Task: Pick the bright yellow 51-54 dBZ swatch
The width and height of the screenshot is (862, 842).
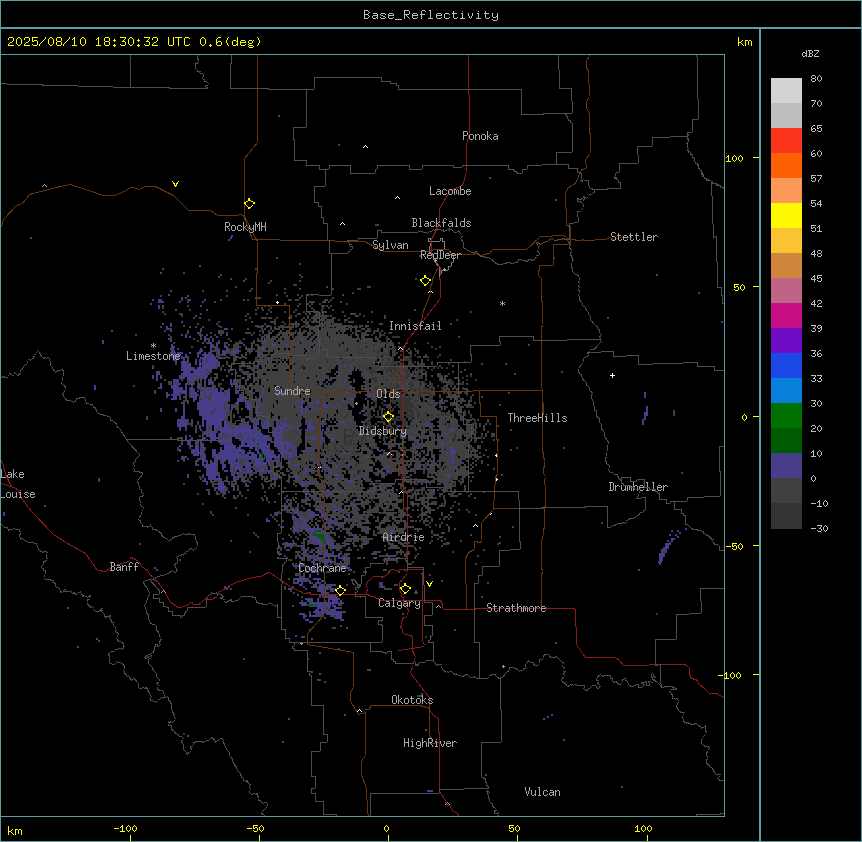Action: (x=786, y=215)
